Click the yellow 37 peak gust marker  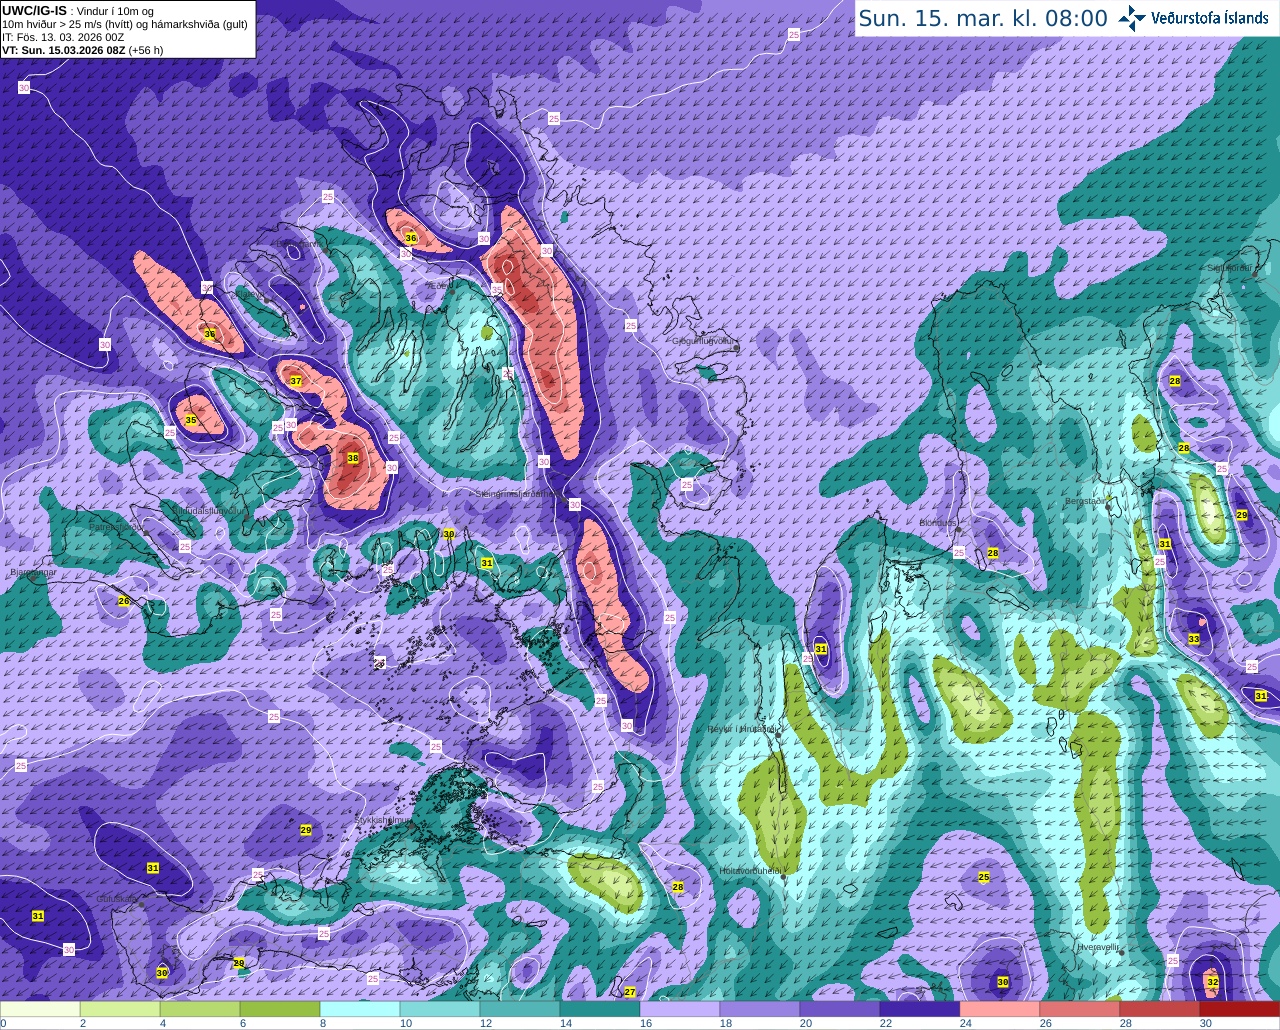[296, 381]
